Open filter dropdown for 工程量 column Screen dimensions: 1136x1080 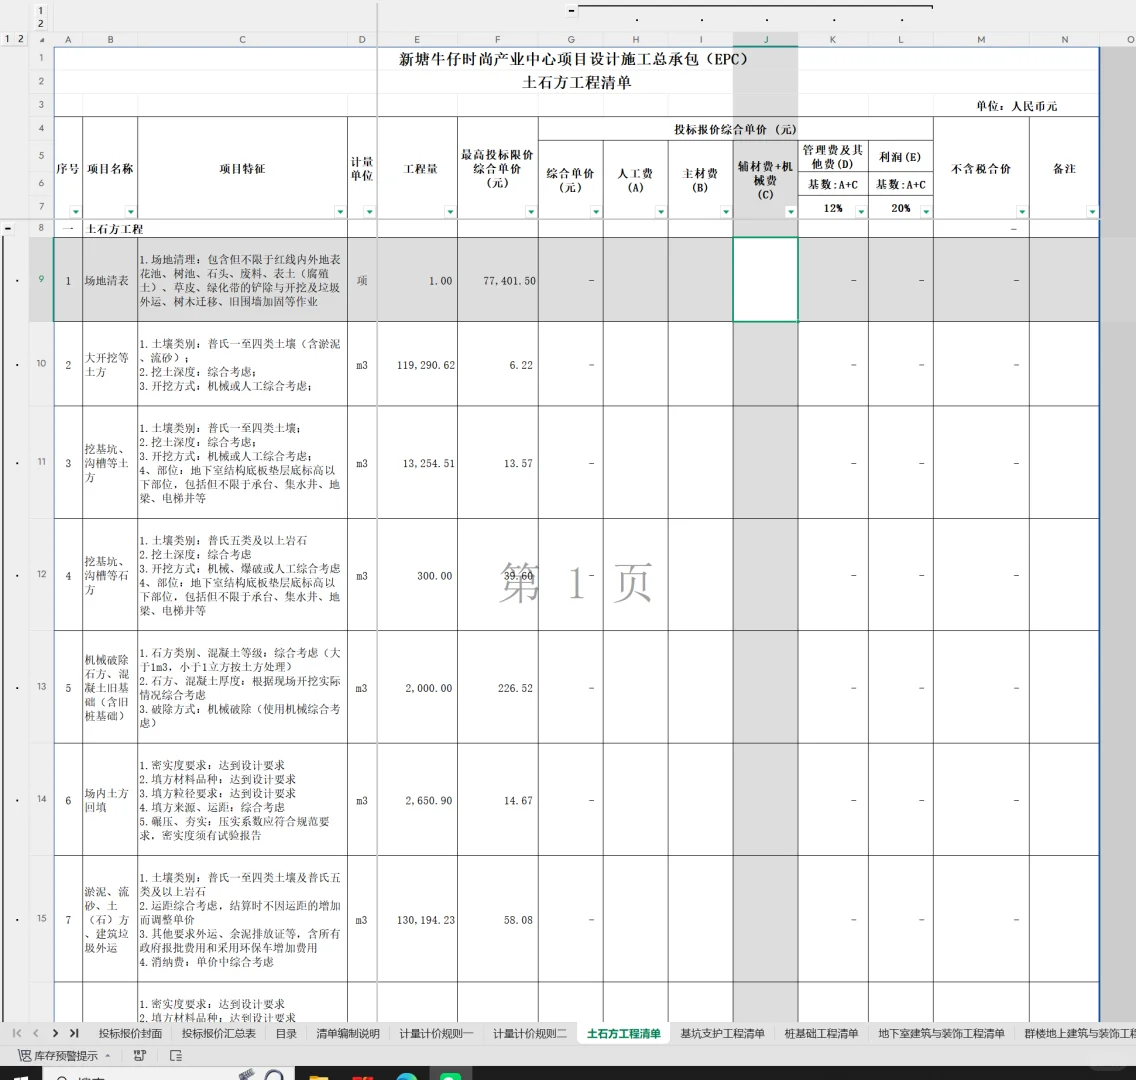[x=450, y=212]
